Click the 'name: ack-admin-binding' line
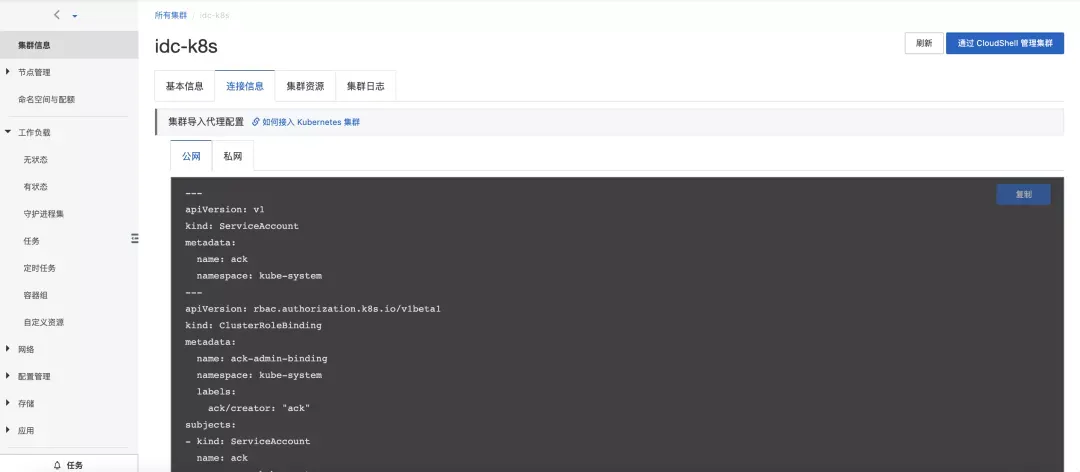The height and width of the screenshot is (472, 1080). point(262,358)
